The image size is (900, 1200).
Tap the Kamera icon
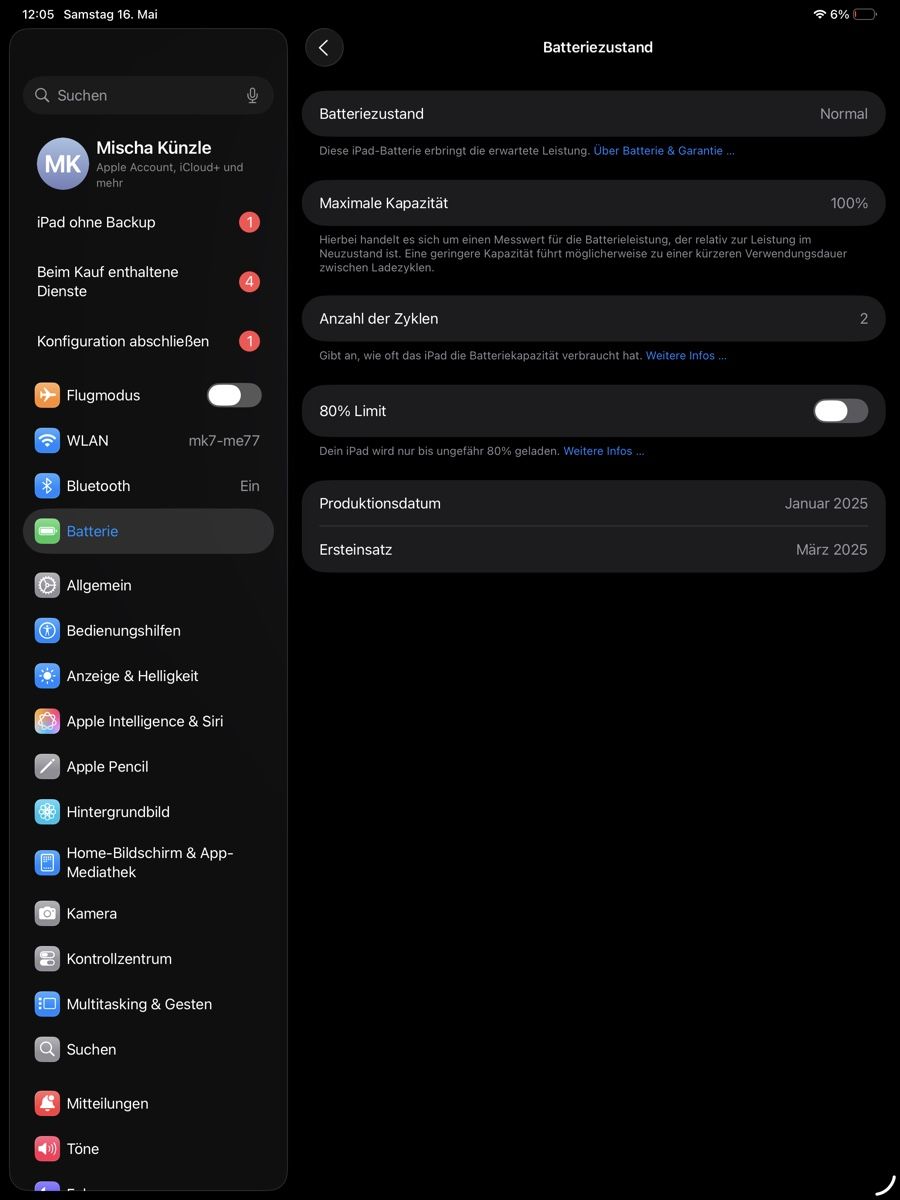(47, 913)
